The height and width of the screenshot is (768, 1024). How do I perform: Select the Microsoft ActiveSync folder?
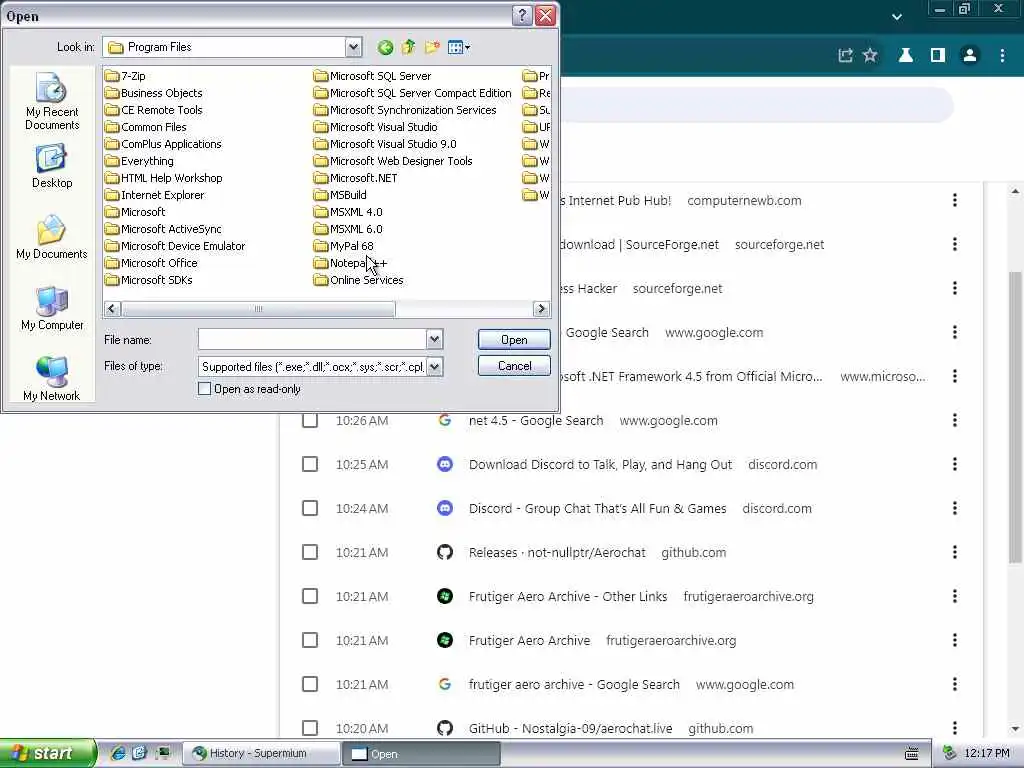163,229
